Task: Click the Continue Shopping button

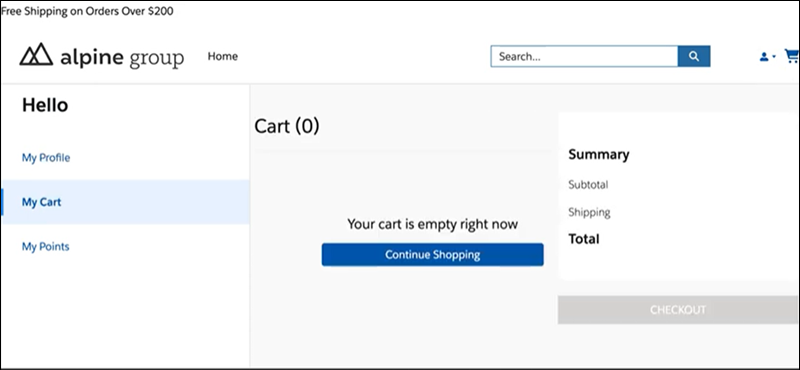Action: 432,255
